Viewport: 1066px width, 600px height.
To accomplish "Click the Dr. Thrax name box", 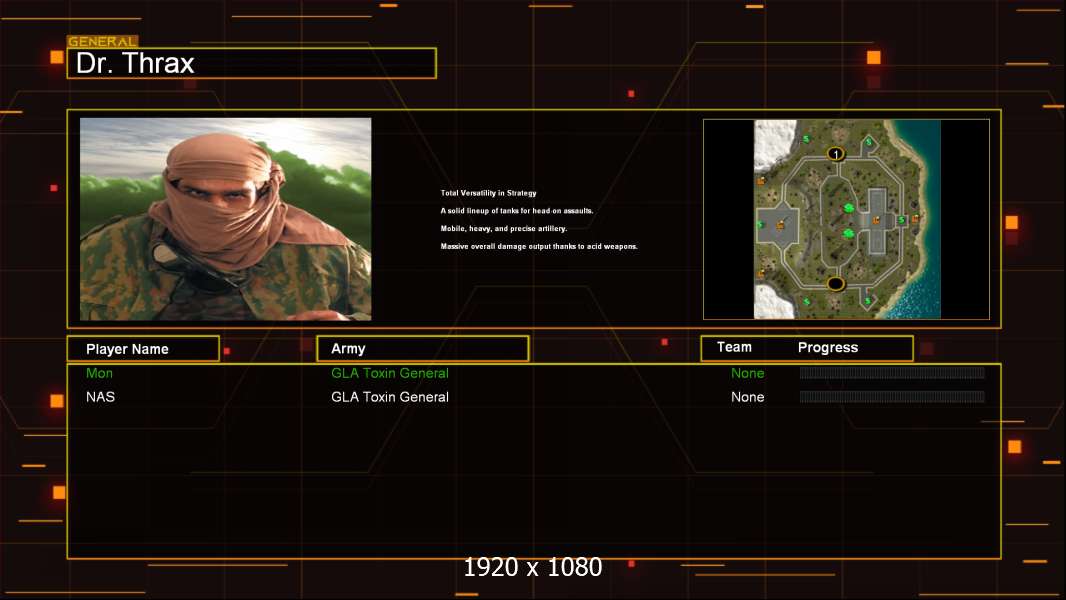I will (x=252, y=63).
